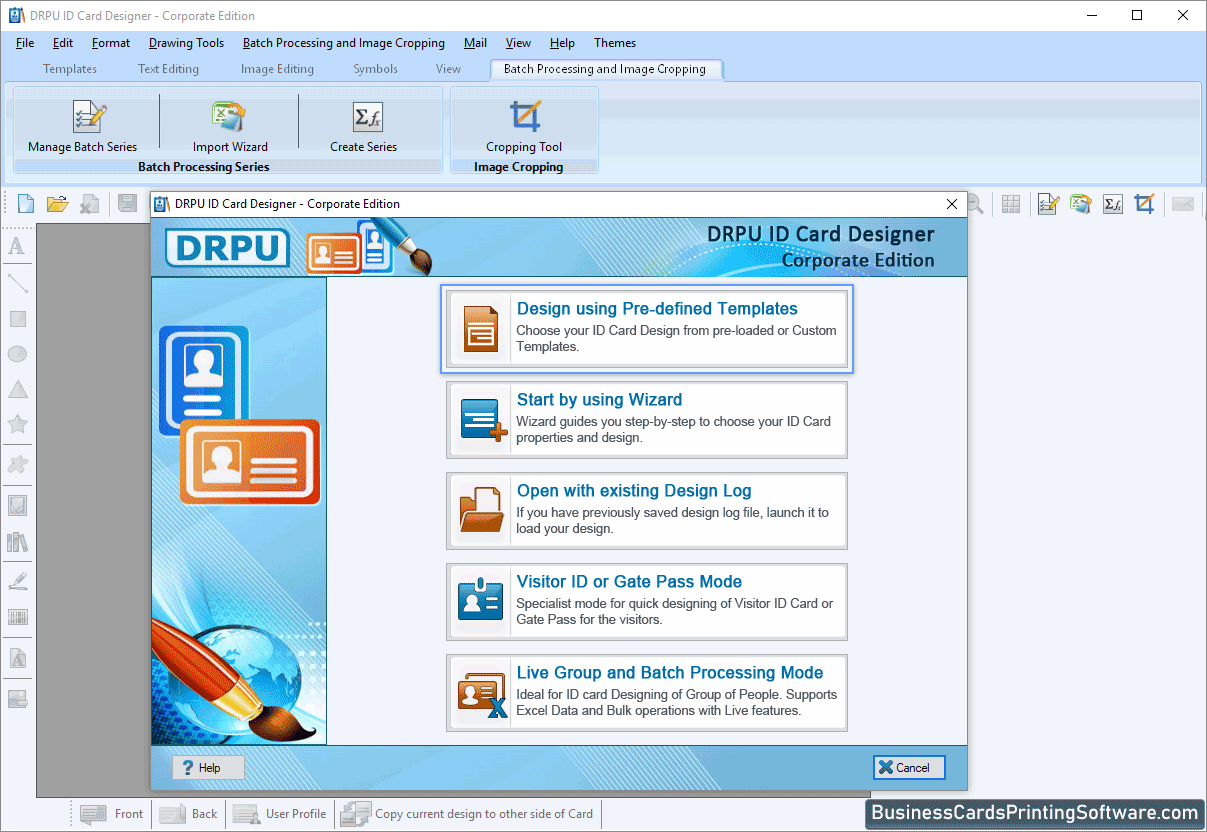This screenshot has height=832, width=1207.
Task: Select the Line drawing tool
Action: [17, 283]
